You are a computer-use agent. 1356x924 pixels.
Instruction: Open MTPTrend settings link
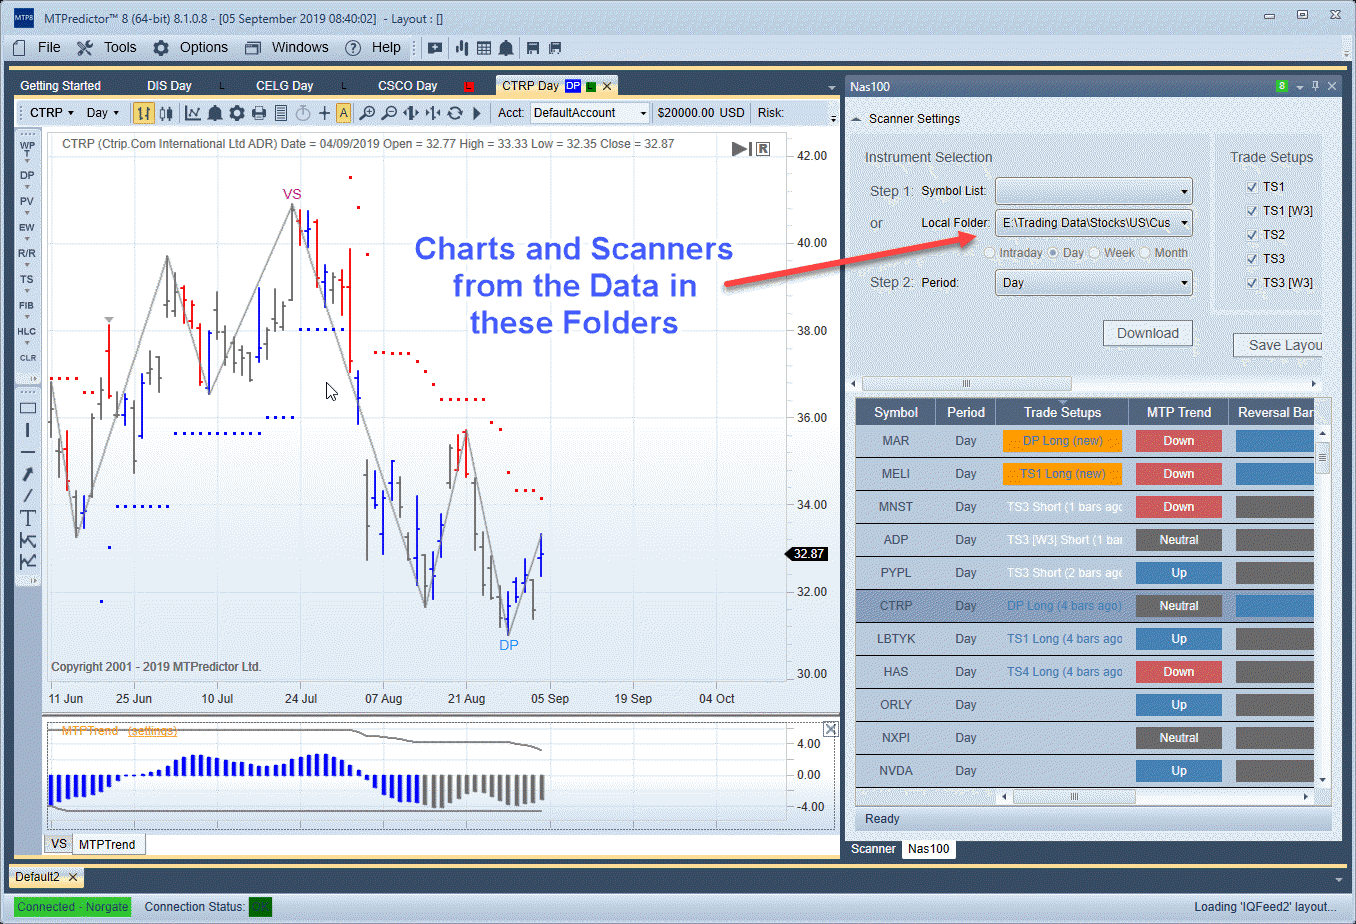(152, 731)
